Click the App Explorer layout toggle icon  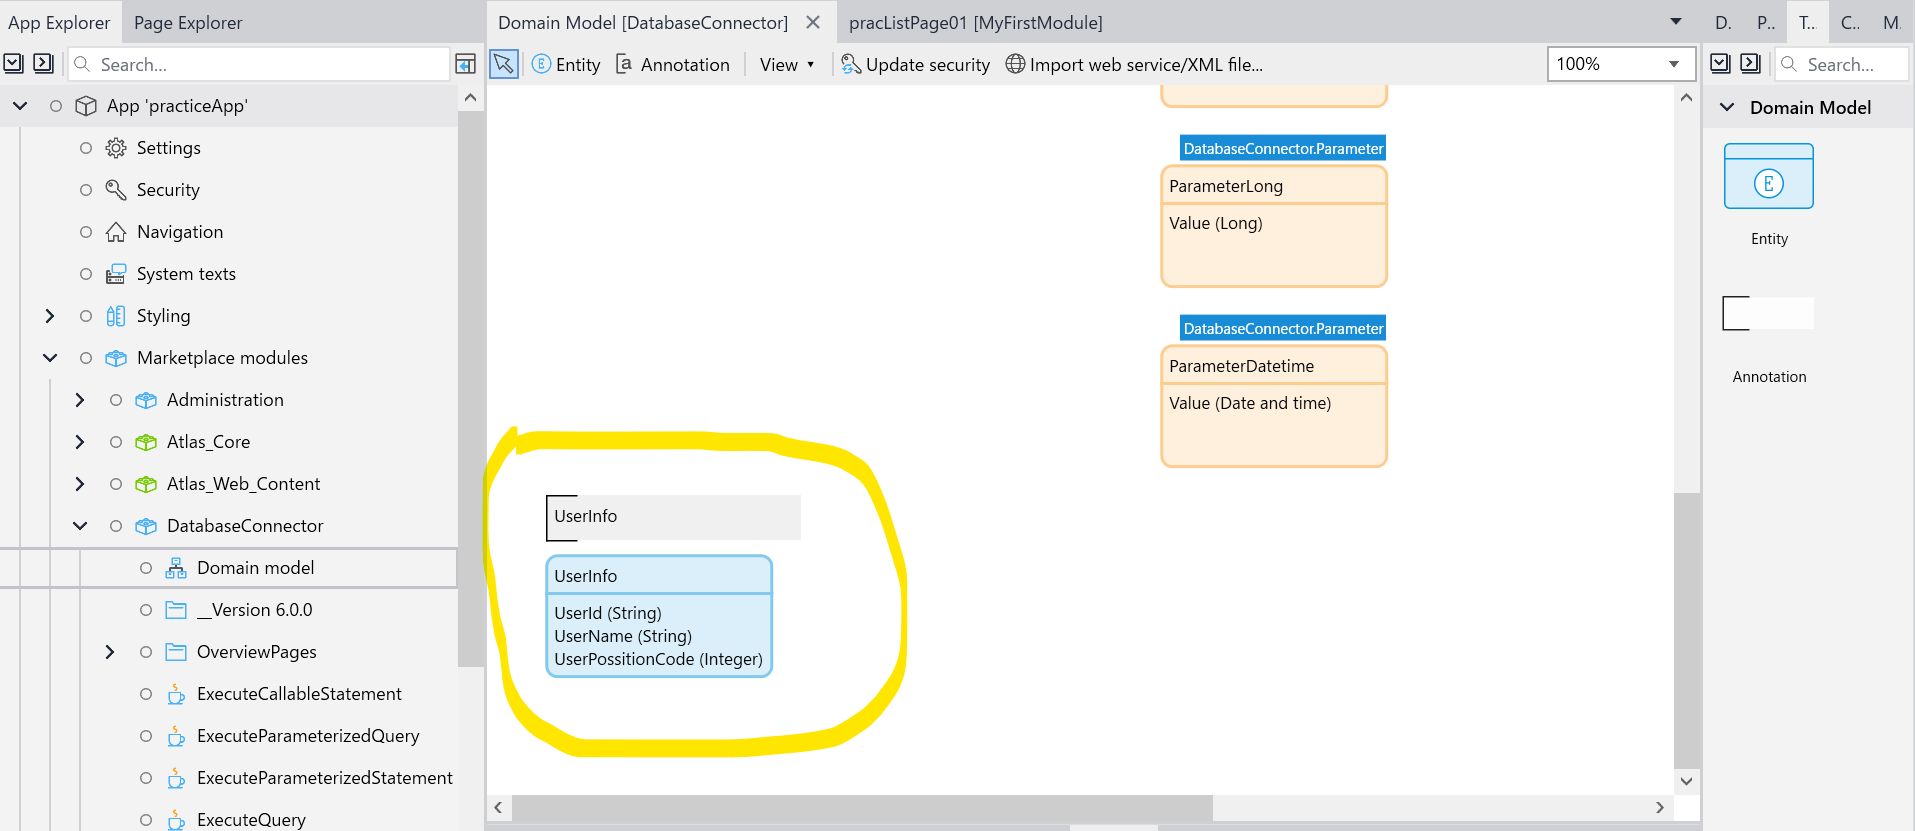(x=466, y=64)
